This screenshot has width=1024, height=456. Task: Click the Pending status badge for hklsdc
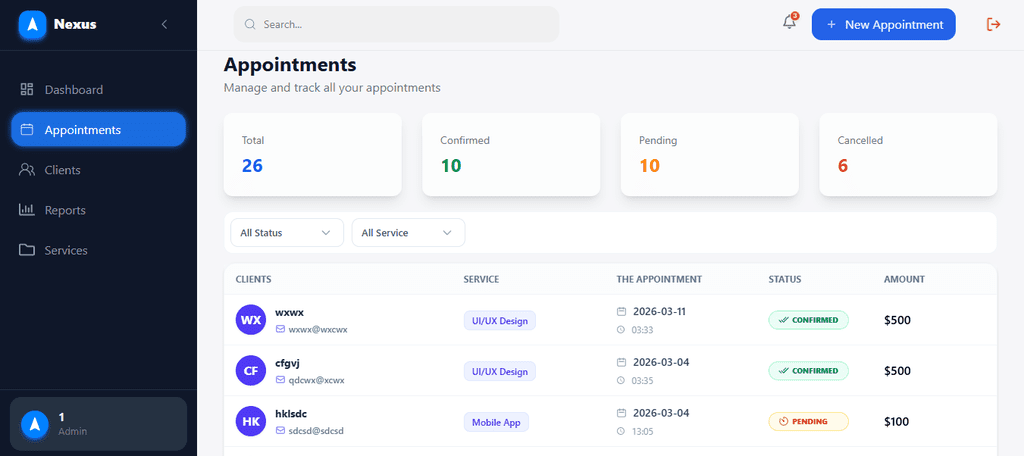[808, 421]
